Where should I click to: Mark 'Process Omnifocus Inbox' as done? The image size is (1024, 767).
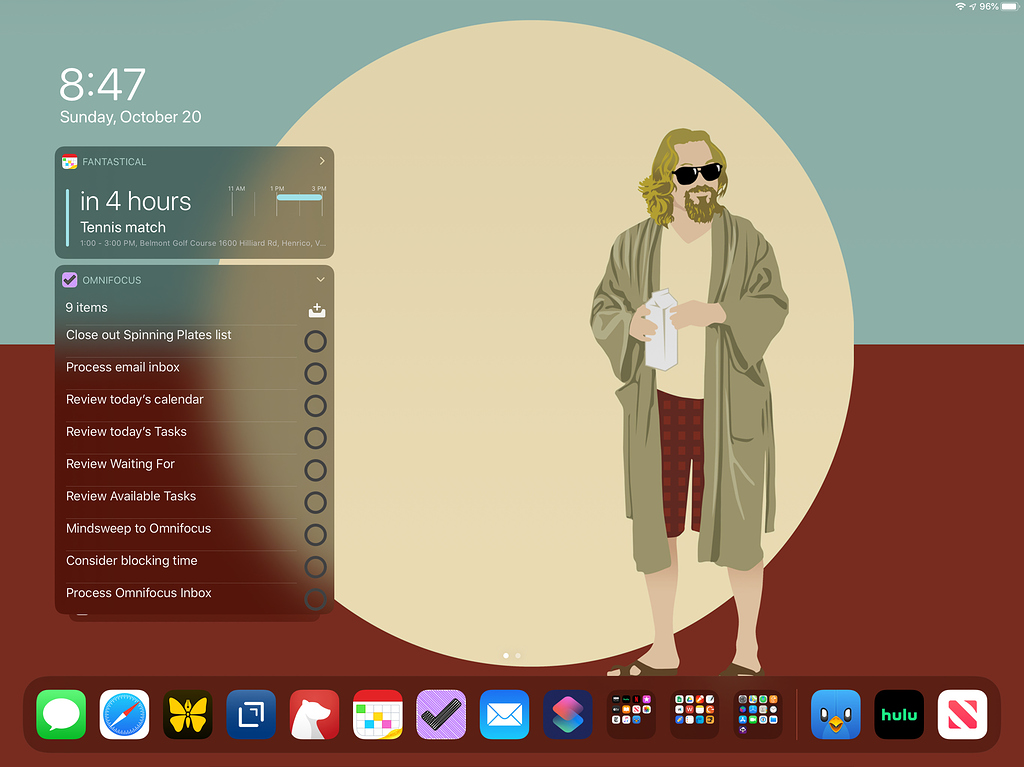coord(315,599)
